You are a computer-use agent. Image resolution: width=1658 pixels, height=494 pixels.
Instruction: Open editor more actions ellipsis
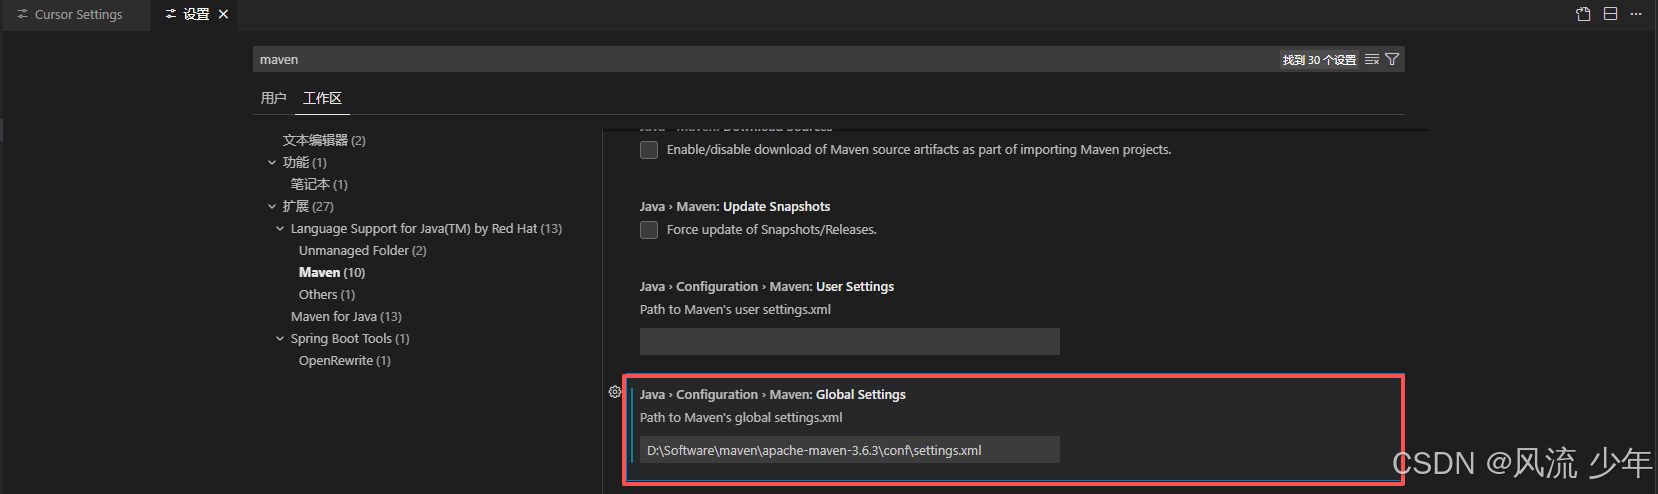coord(1636,14)
